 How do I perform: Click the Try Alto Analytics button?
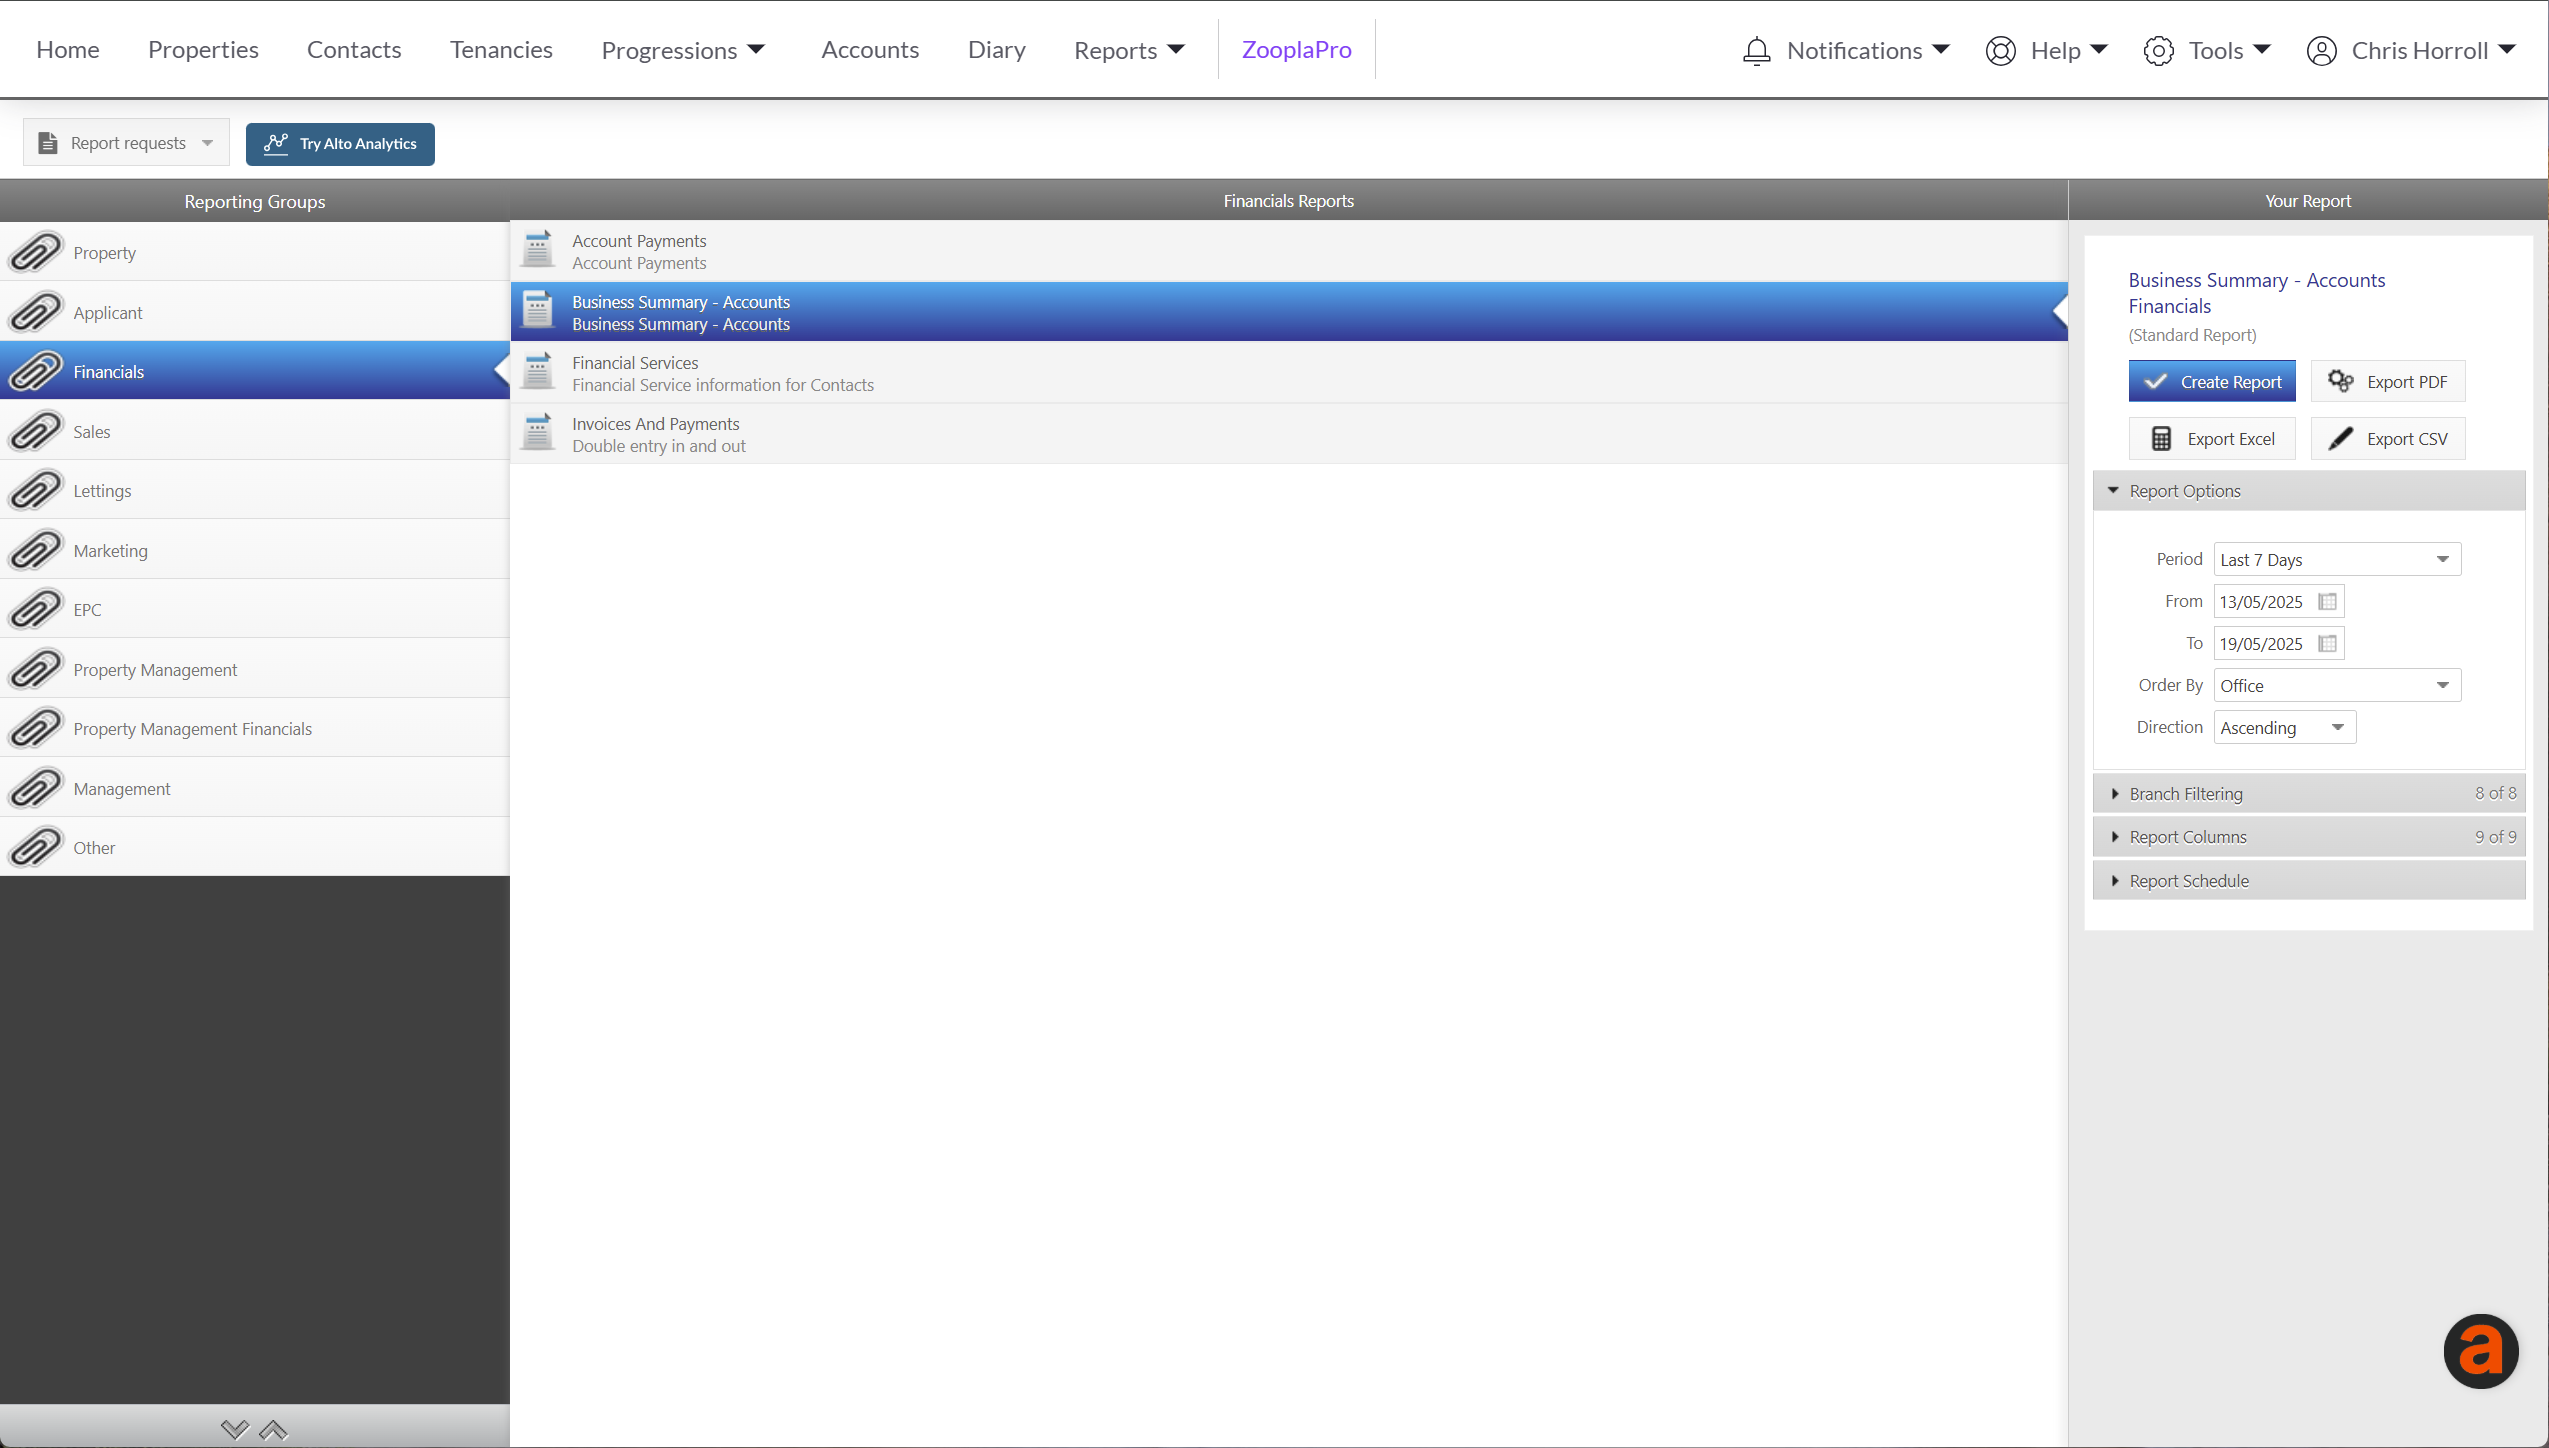[340, 143]
